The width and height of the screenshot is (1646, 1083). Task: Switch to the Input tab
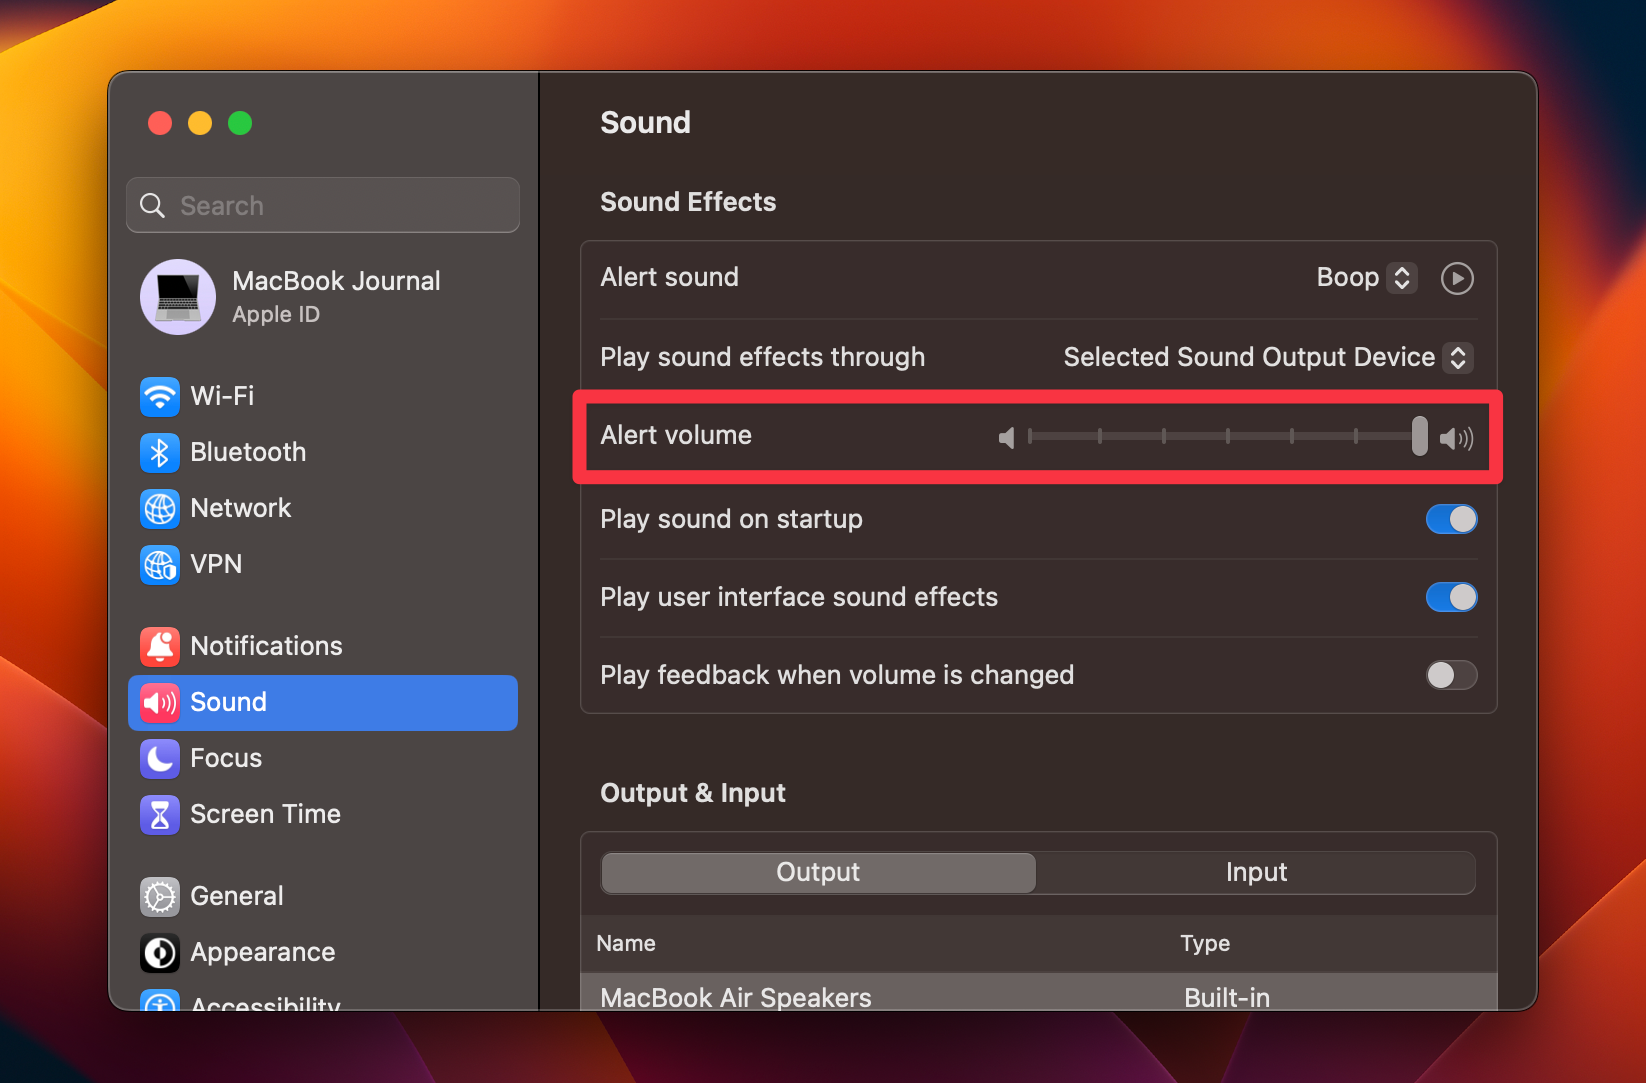pyautogui.click(x=1255, y=872)
